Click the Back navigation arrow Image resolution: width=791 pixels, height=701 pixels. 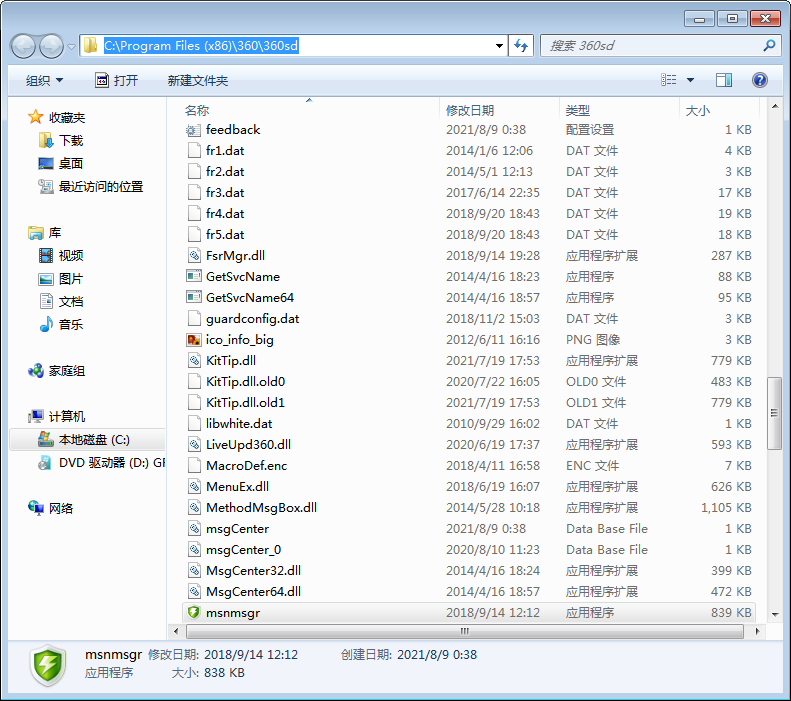23,46
